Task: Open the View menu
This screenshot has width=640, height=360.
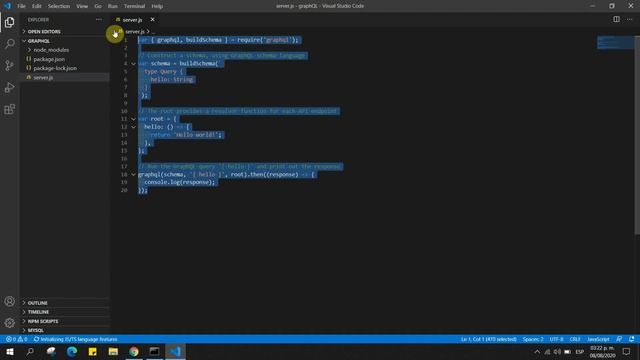Action: click(x=82, y=6)
